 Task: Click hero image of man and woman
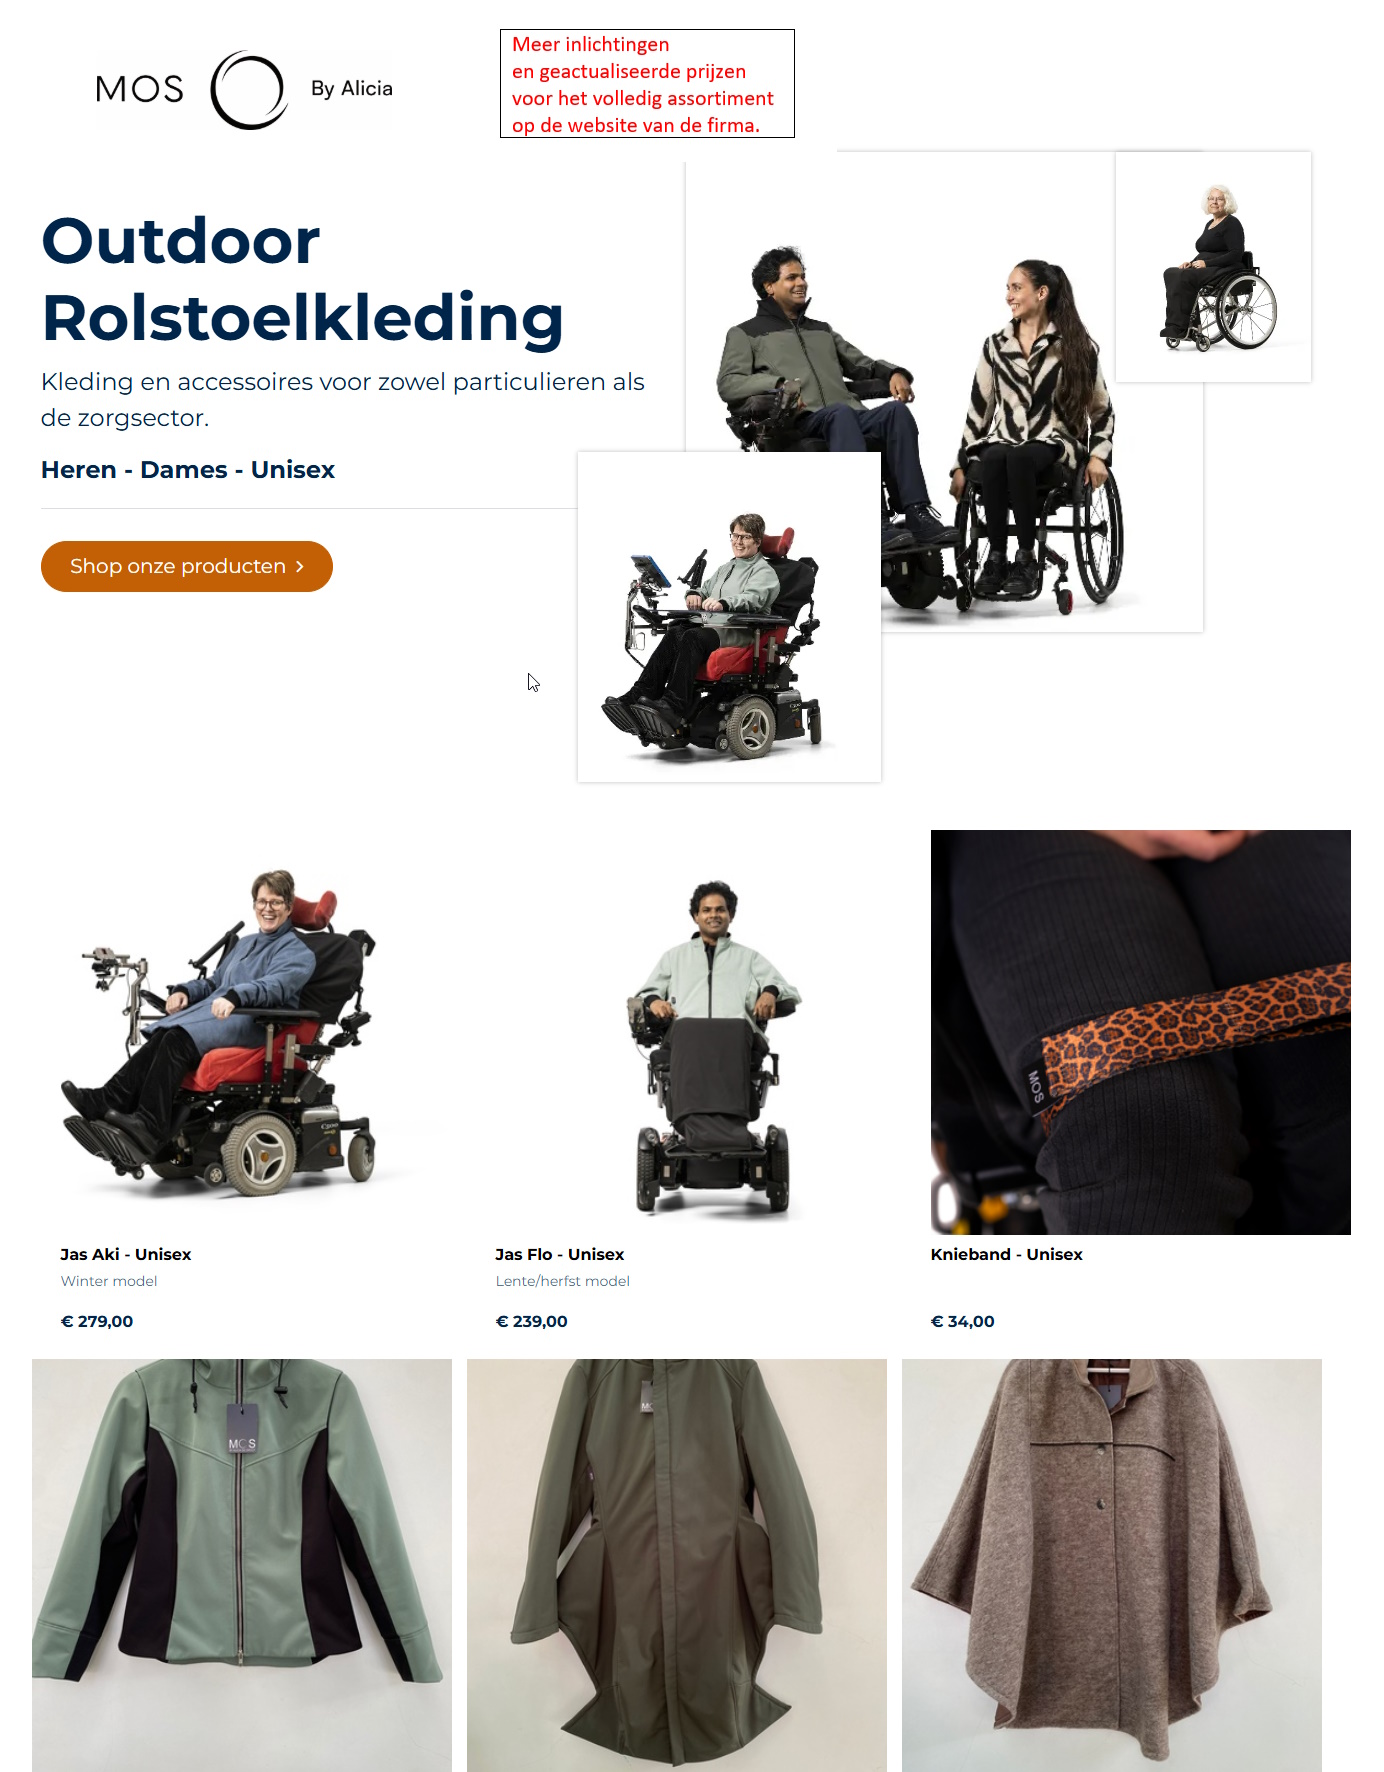coord(1000,420)
